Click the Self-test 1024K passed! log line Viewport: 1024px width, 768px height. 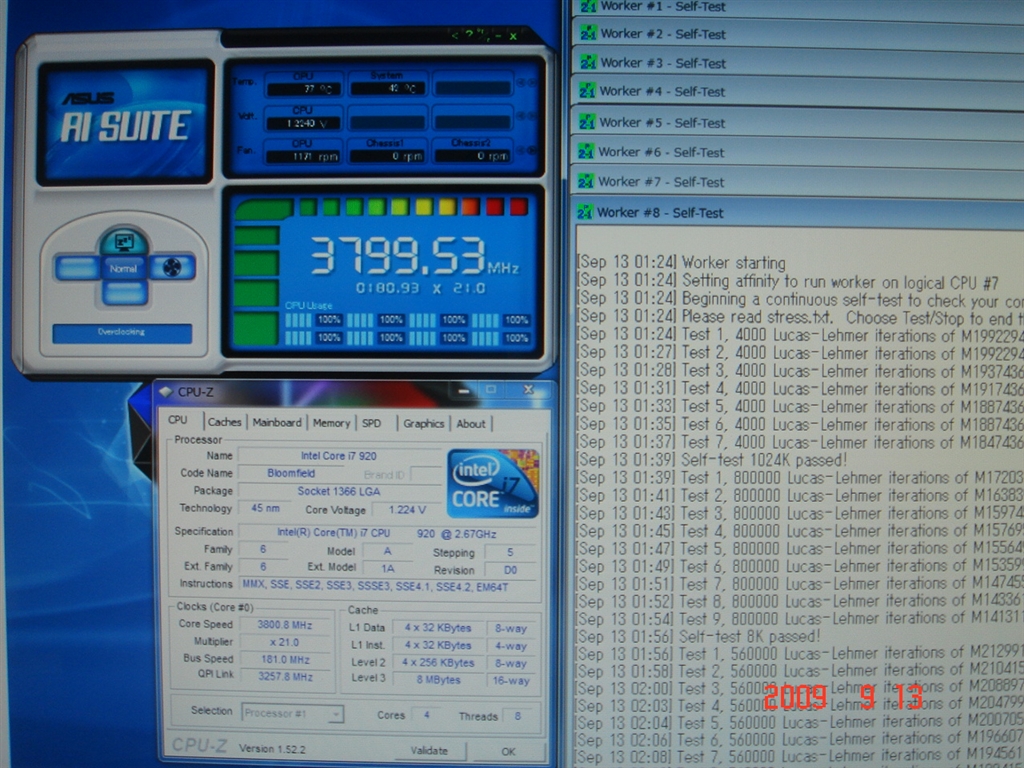712,460
